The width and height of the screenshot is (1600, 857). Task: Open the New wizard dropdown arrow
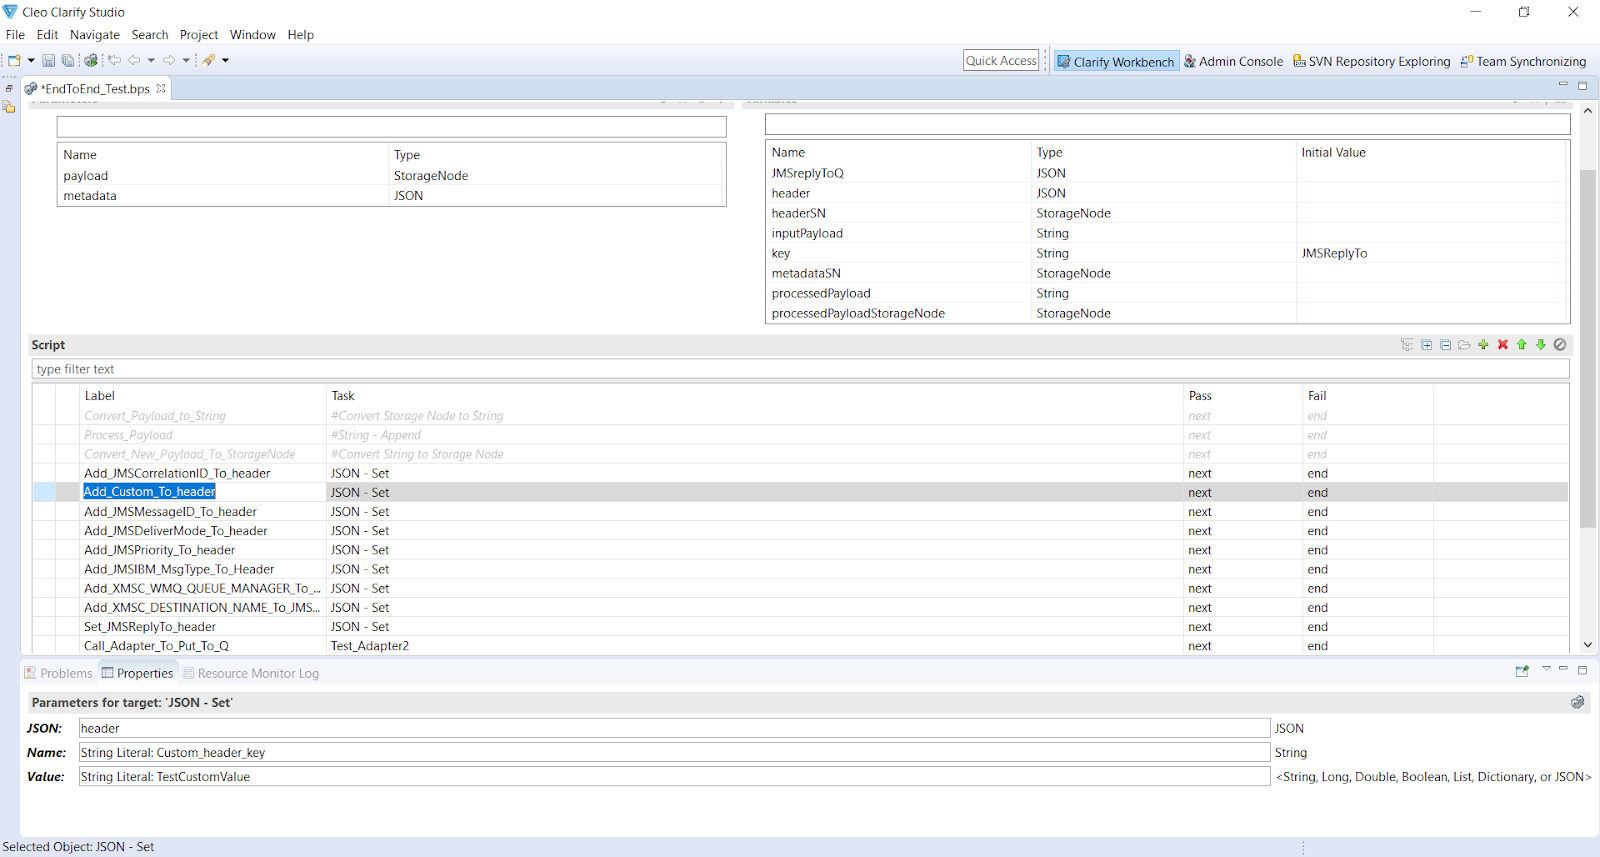tap(31, 61)
